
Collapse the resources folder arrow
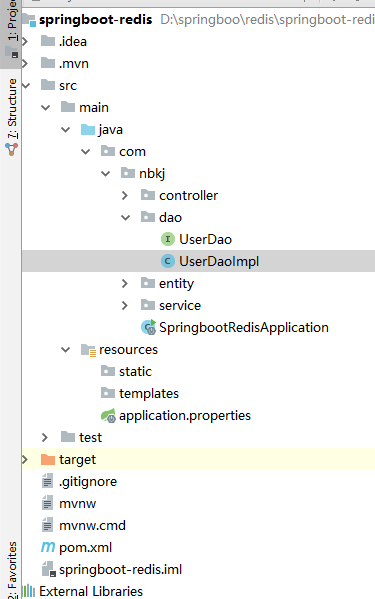point(66,350)
